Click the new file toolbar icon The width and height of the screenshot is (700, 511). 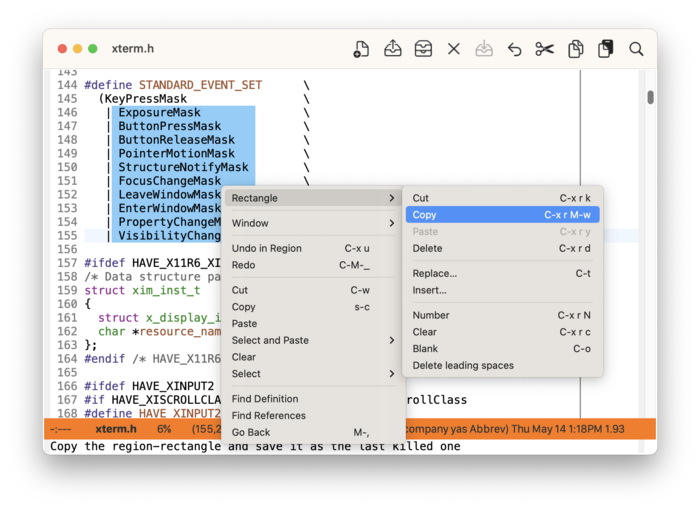[361, 49]
